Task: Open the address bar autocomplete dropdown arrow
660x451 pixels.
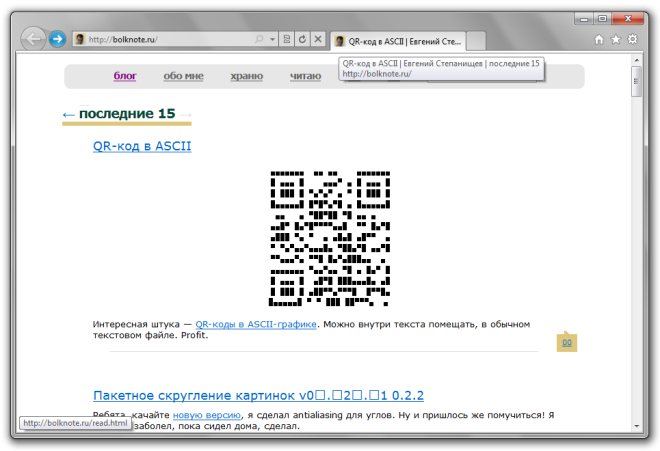Action: tap(272, 39)
